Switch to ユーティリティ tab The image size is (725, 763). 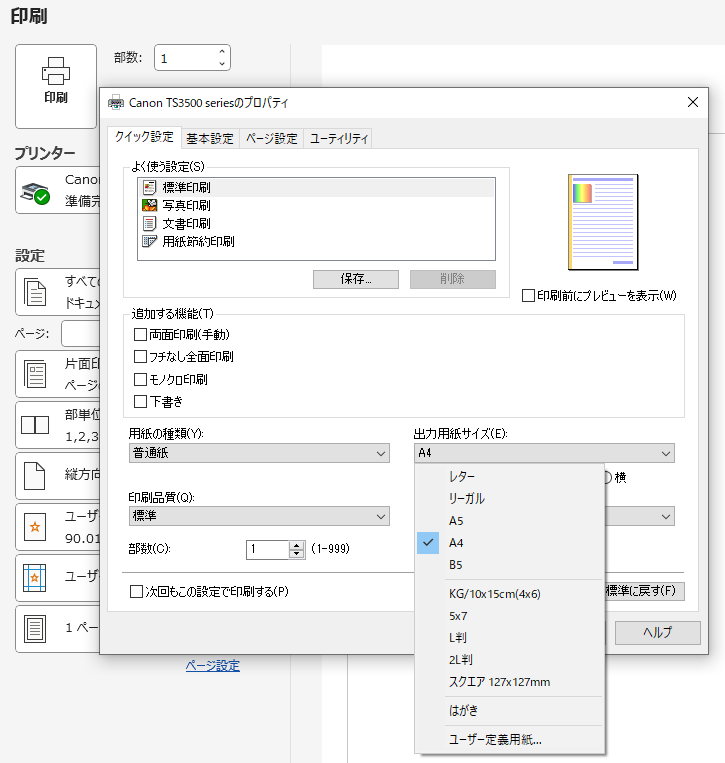tap(339, 139)
